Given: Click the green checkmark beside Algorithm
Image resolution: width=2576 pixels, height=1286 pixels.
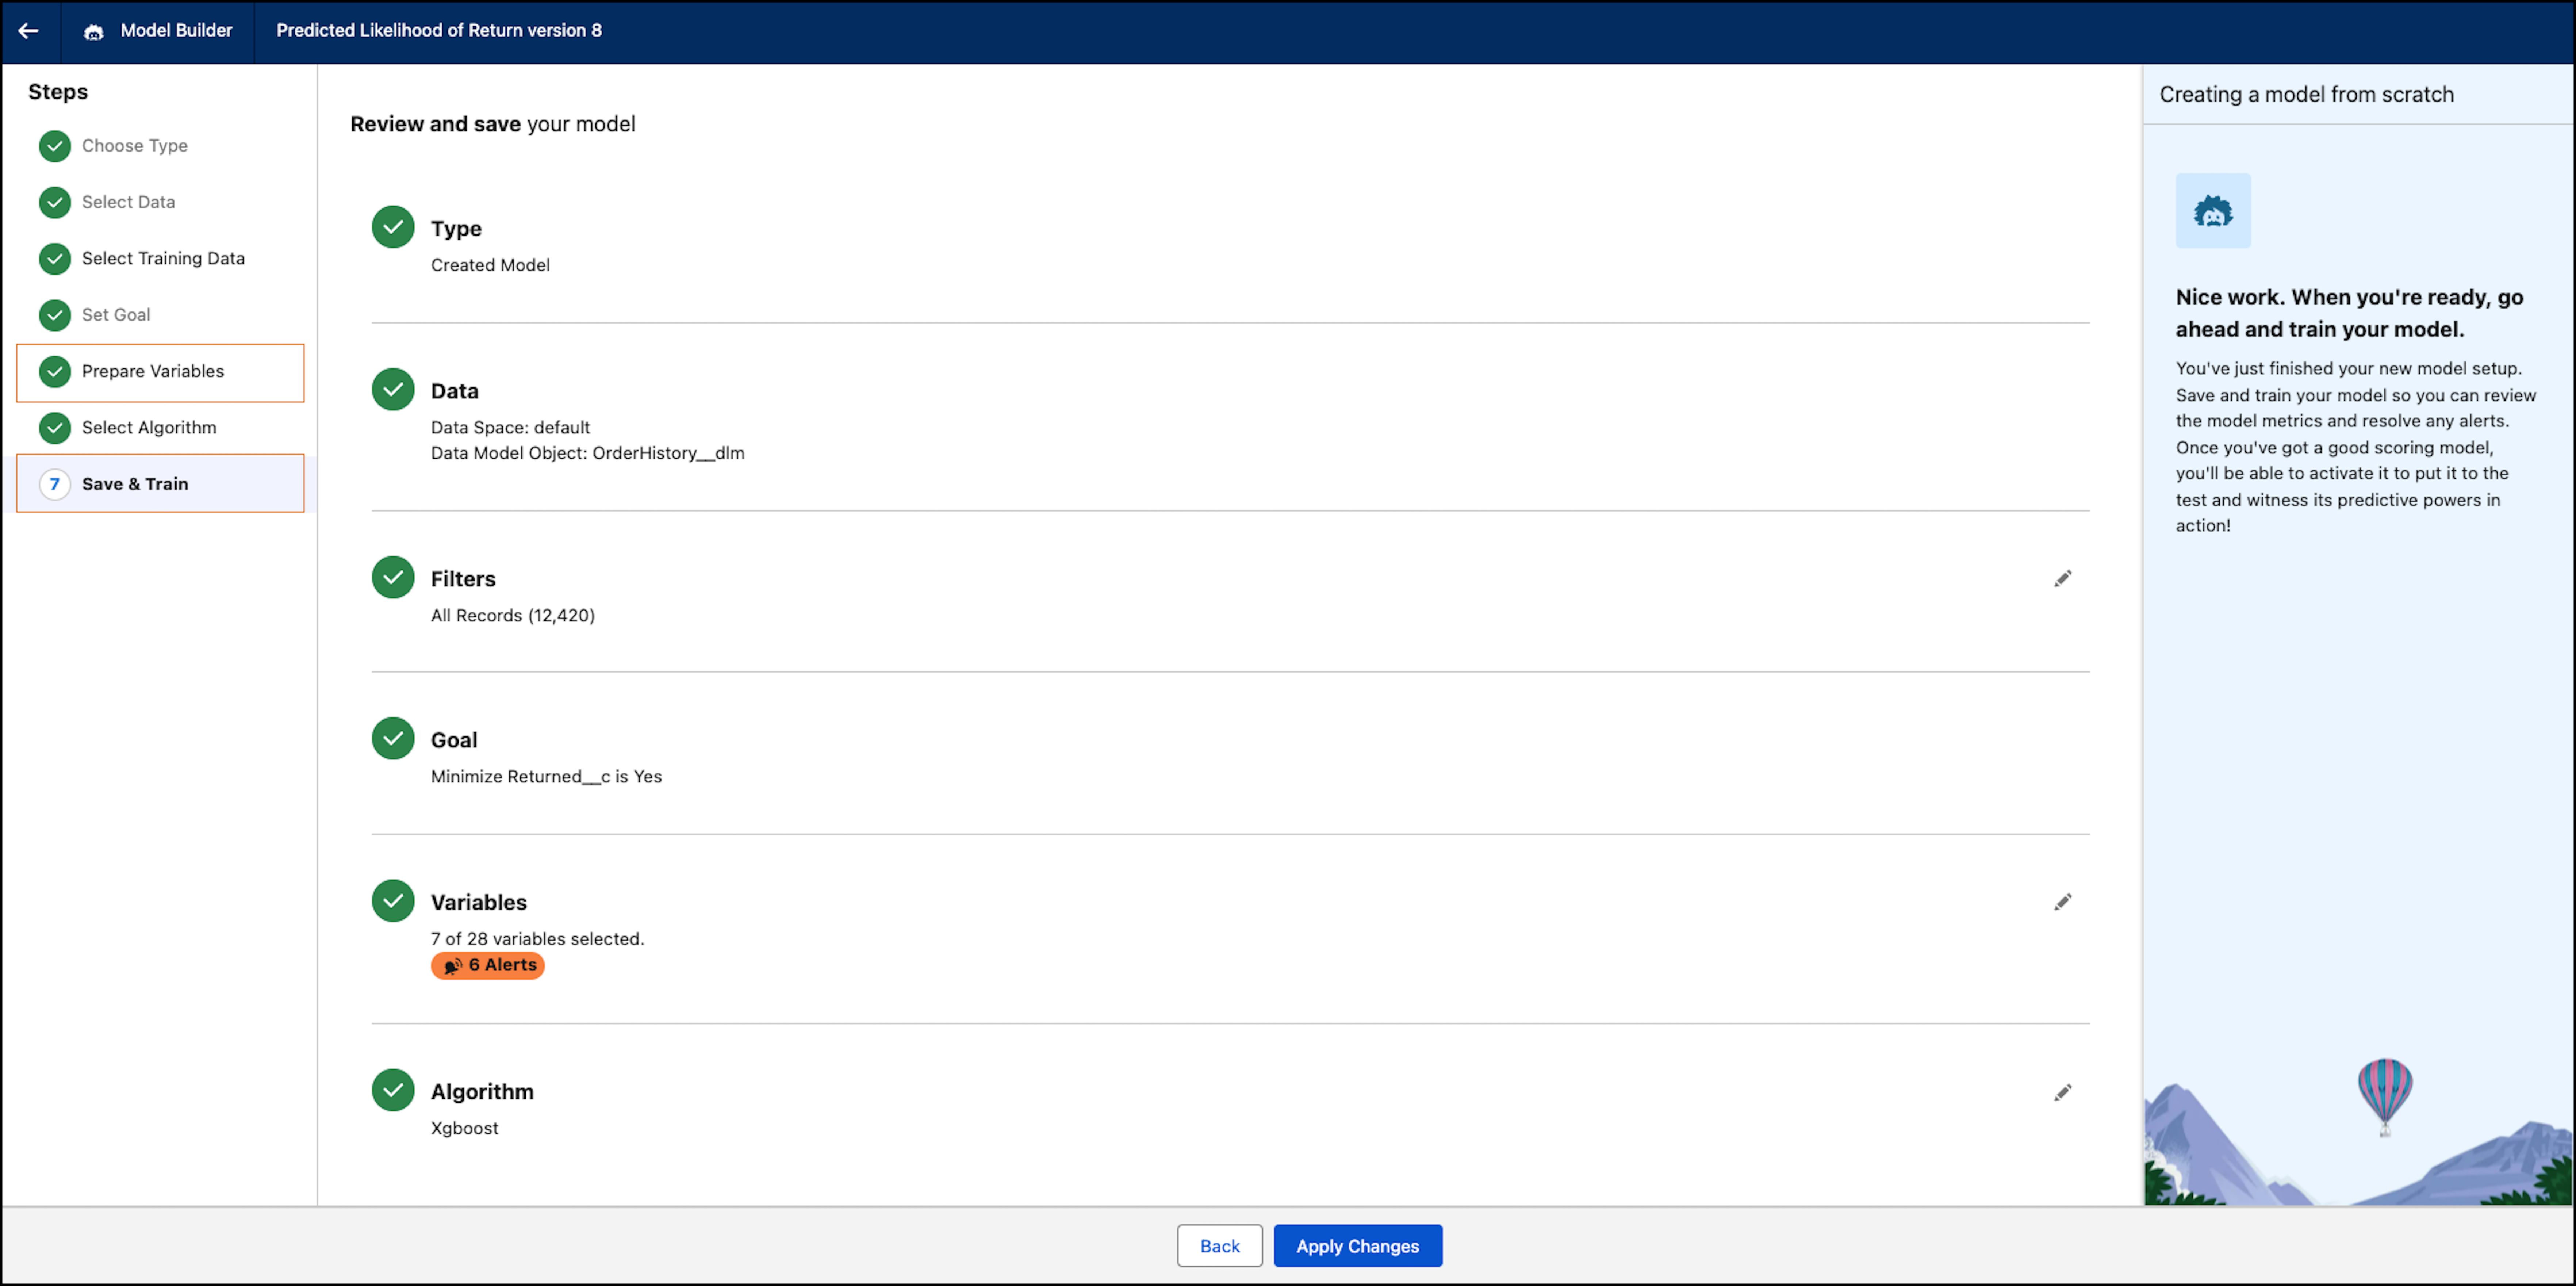Looking at the screenshot, I should pos(393,1090).
